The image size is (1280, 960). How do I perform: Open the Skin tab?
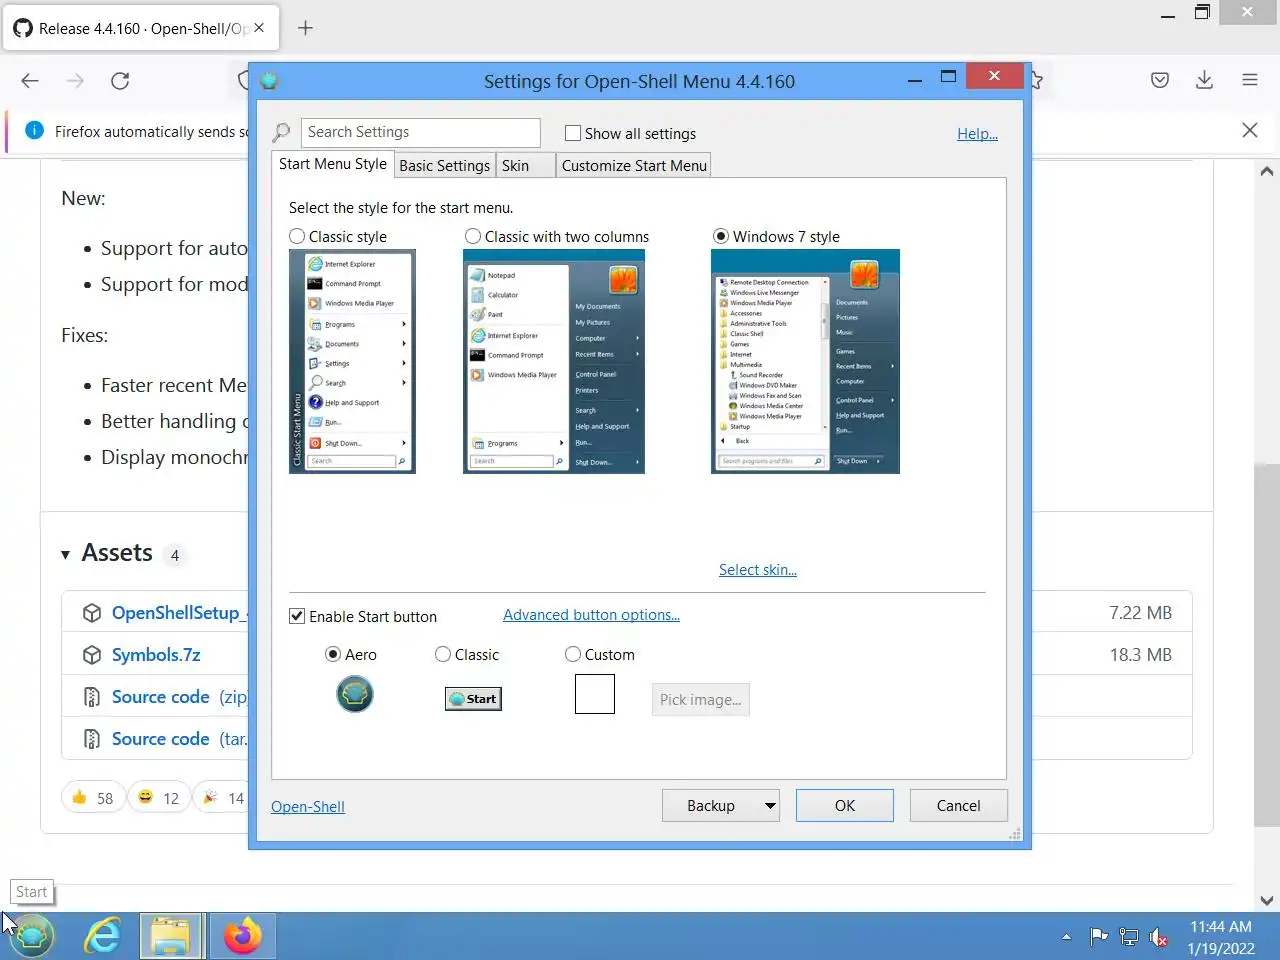525,166
